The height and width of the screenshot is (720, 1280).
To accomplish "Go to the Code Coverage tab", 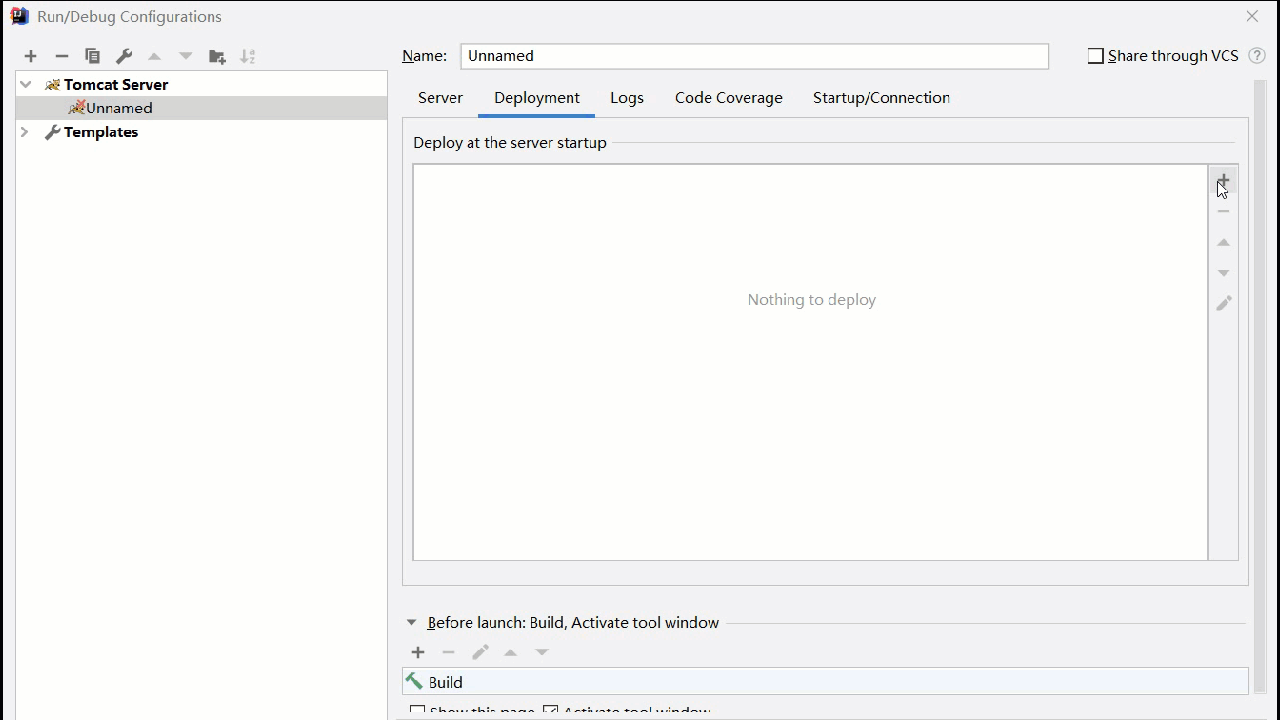I will [x=729, y=98].
